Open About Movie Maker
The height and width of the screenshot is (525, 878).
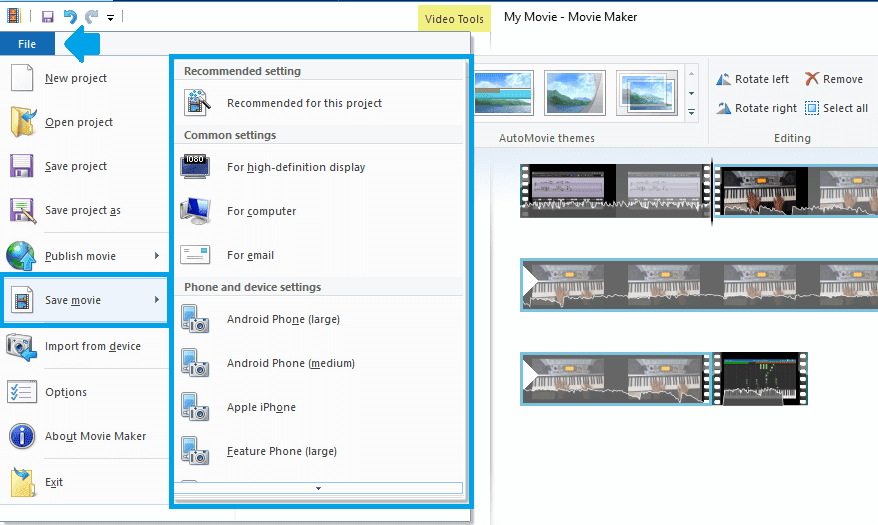click(96, 436)
